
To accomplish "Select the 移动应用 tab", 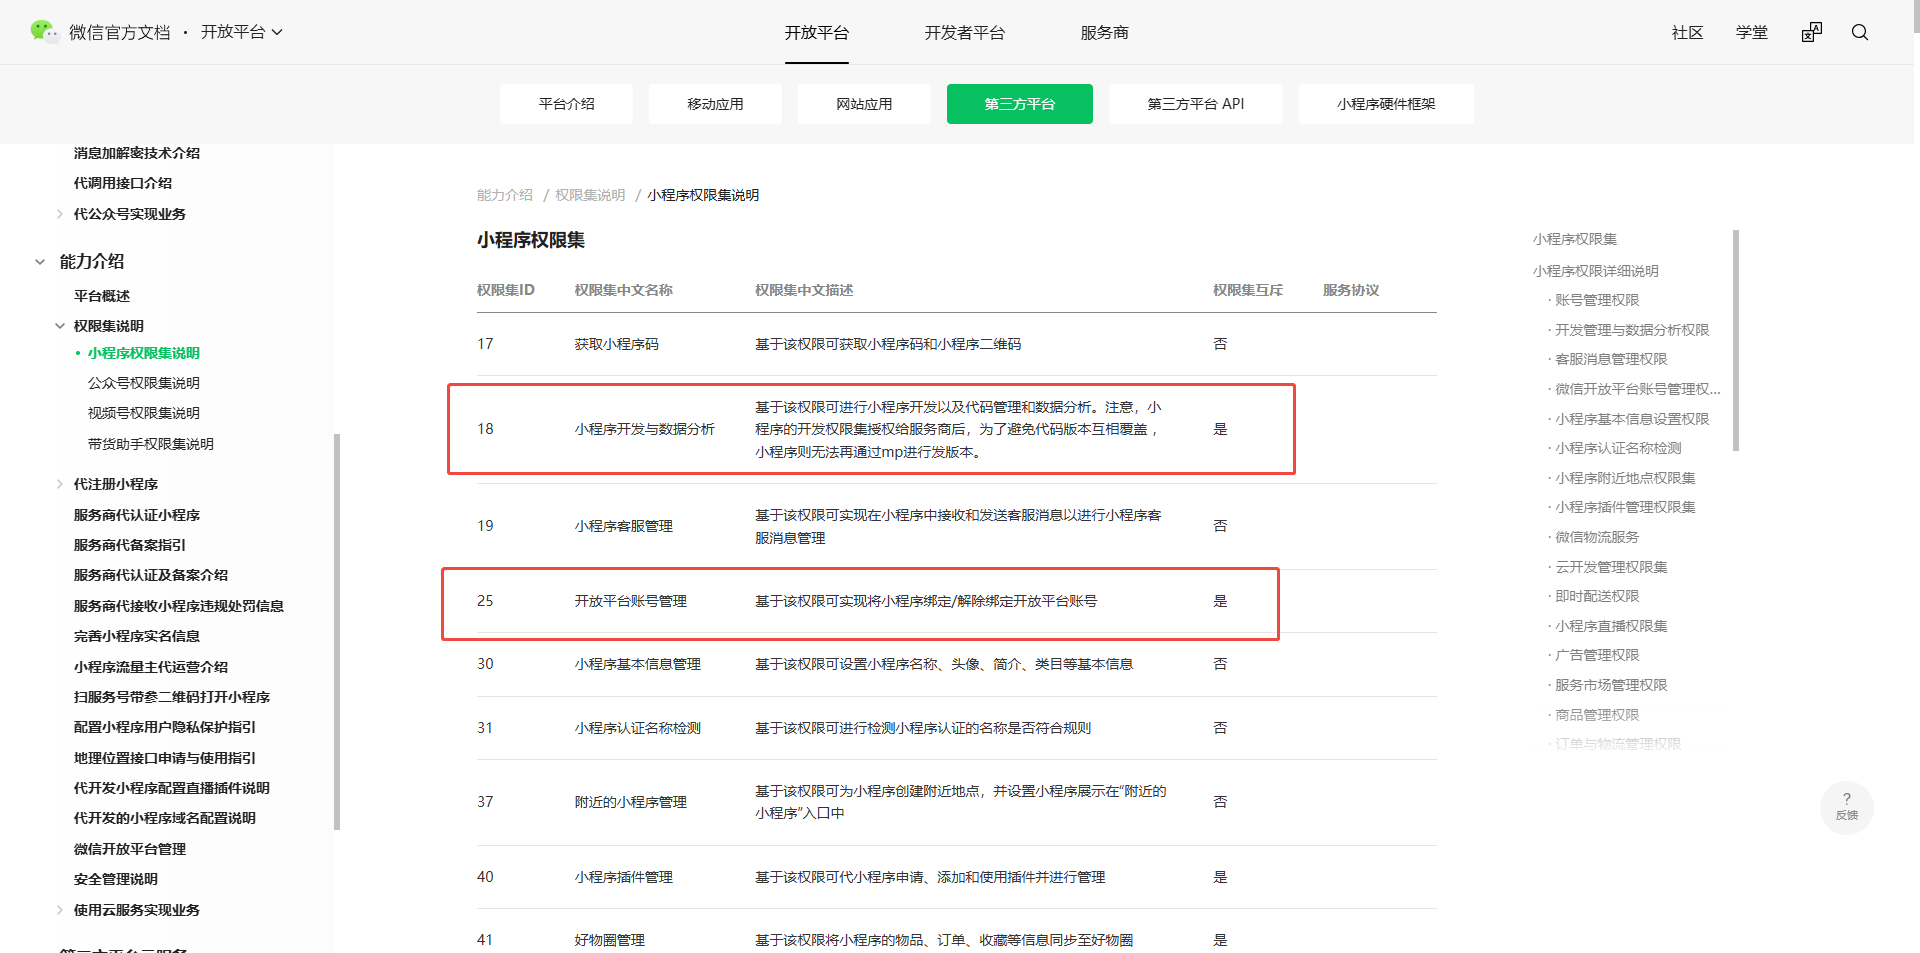I will click(715, 104).
